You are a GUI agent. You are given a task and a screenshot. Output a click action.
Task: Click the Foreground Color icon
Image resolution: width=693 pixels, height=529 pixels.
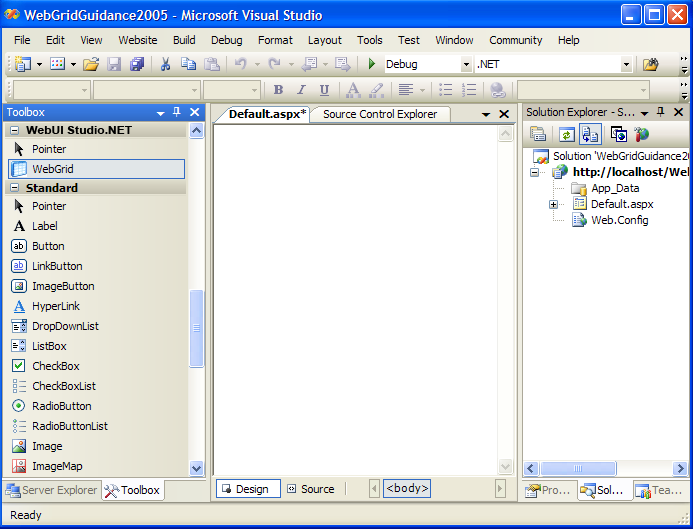(353, 90)
